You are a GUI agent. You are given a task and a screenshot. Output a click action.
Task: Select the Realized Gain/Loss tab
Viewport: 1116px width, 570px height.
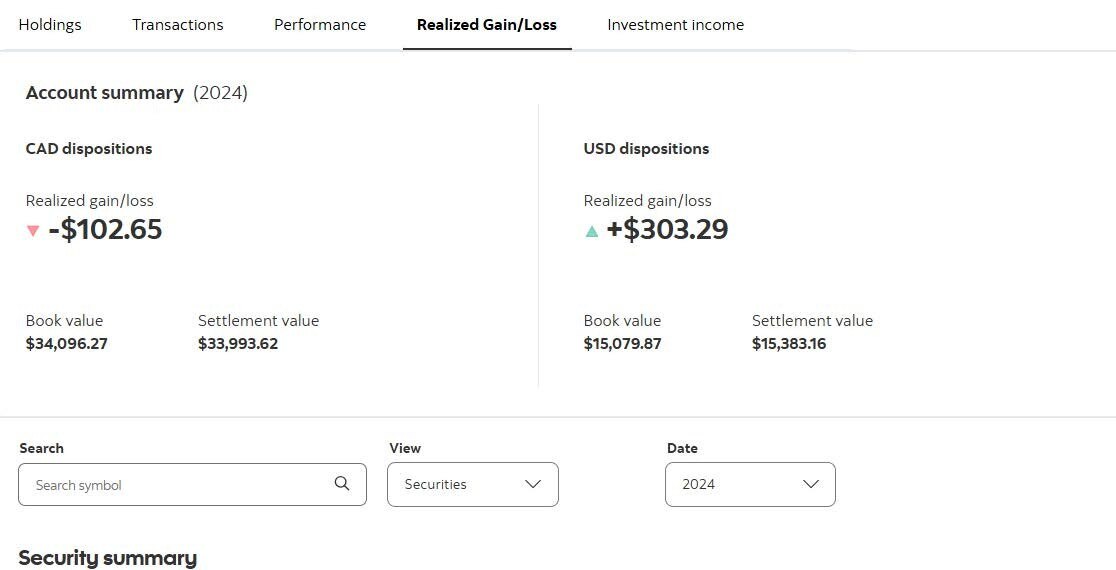[487, 25]
